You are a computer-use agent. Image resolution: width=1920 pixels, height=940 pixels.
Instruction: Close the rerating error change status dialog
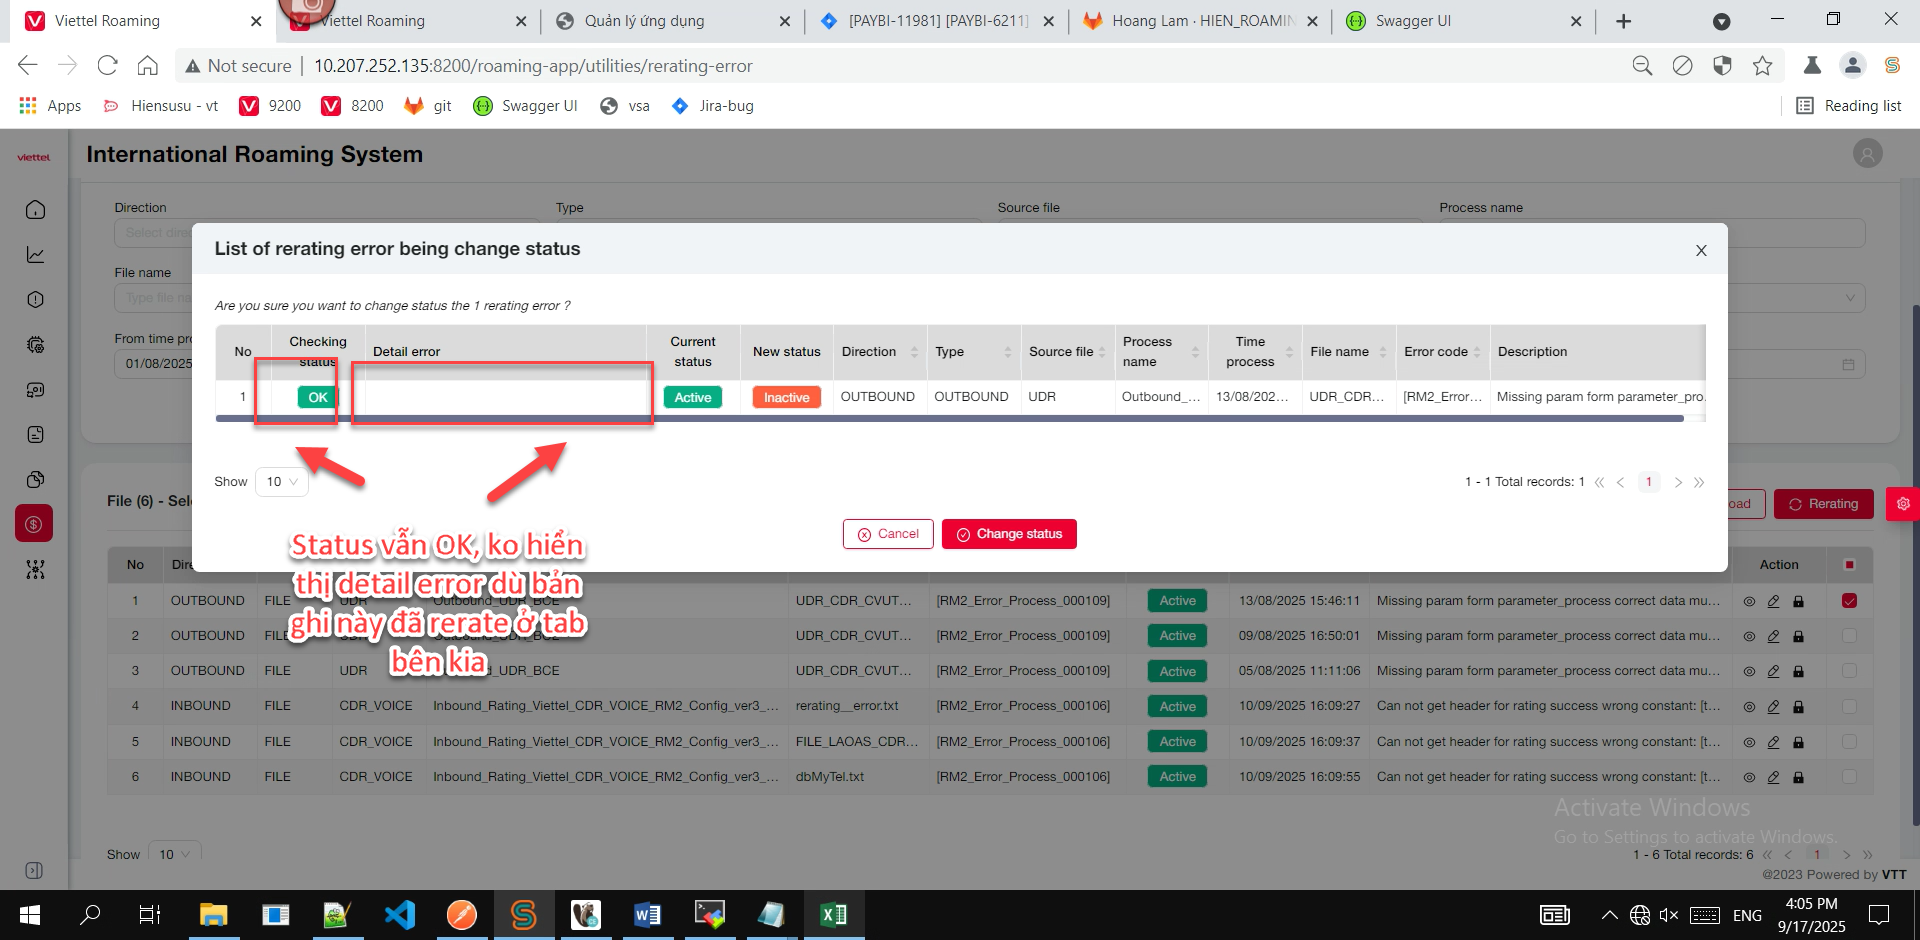[1701, 251]
